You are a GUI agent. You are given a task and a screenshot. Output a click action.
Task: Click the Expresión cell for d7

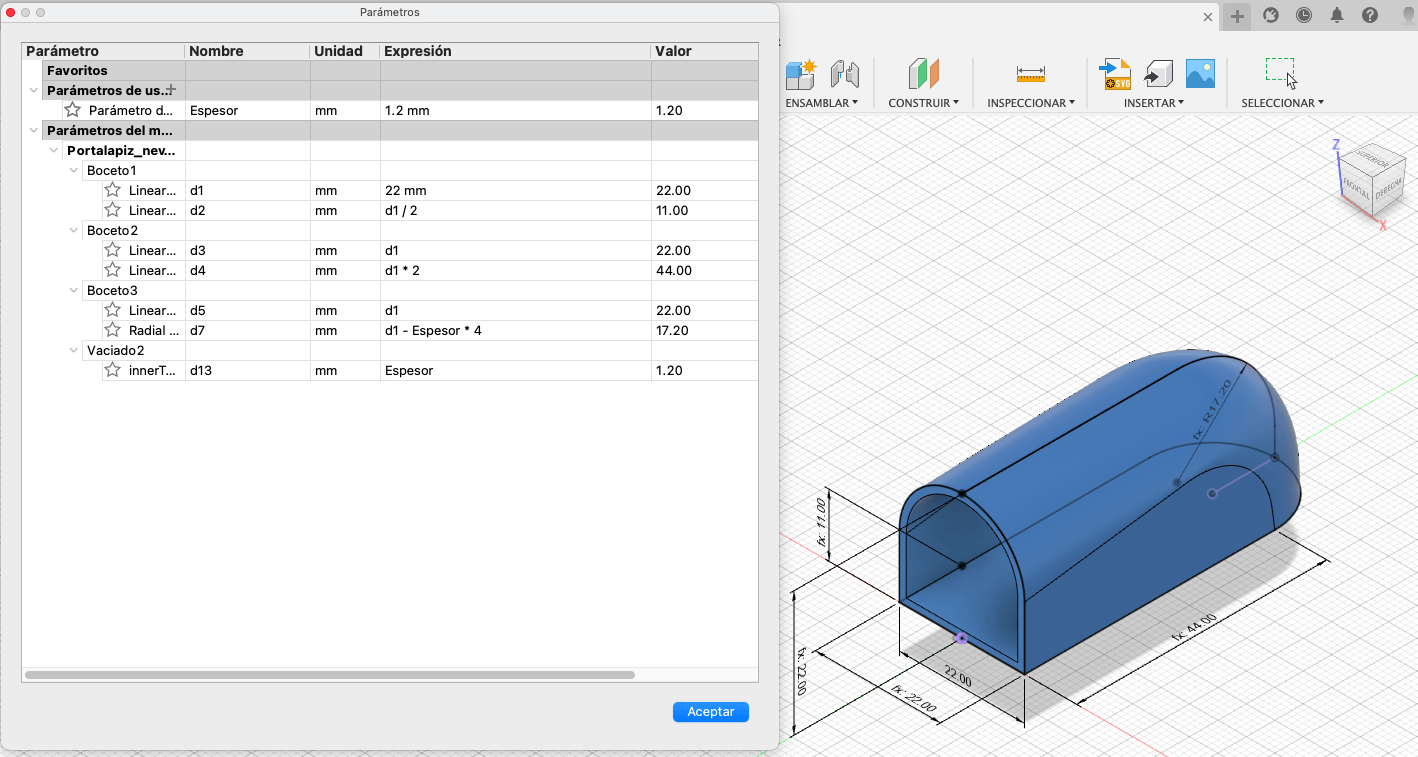514,330
